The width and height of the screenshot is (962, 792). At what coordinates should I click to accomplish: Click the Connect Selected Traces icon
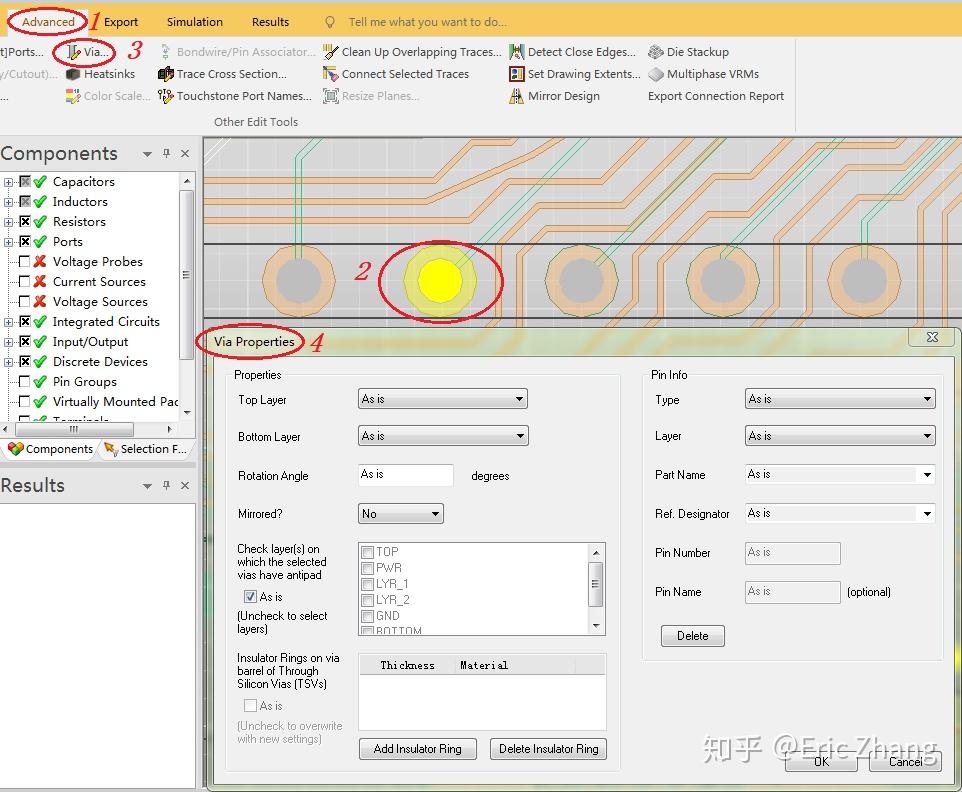pos(331,74)
